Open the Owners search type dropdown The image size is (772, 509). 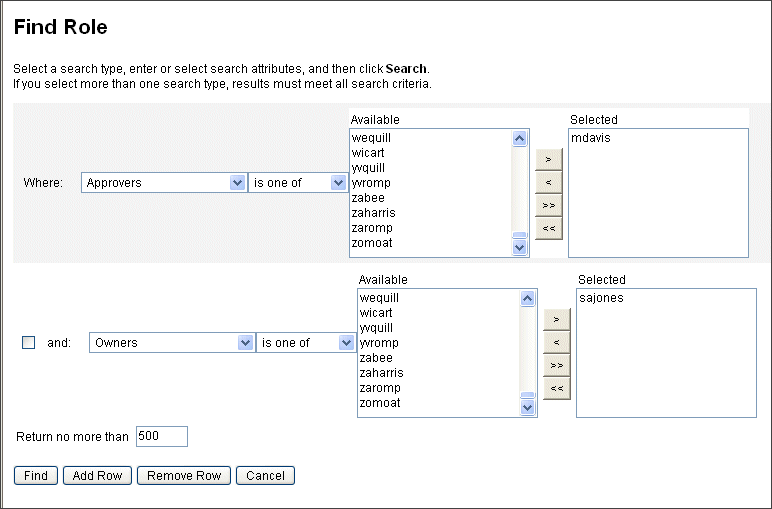tap(173, 343)
